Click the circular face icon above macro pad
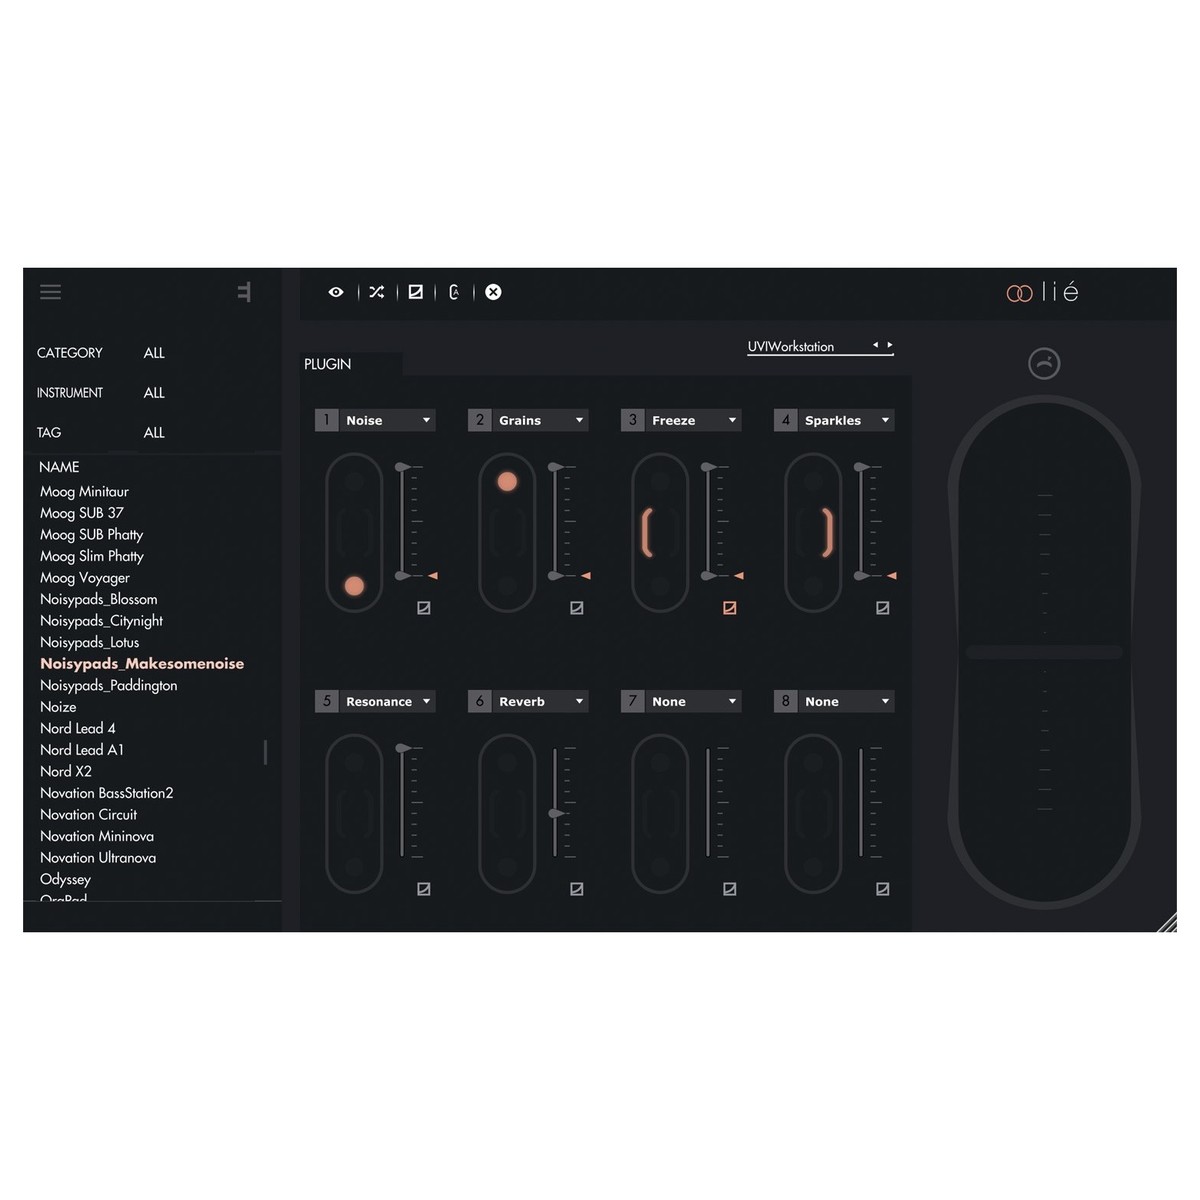The image size is (1200, 1200). (1044, 364)
